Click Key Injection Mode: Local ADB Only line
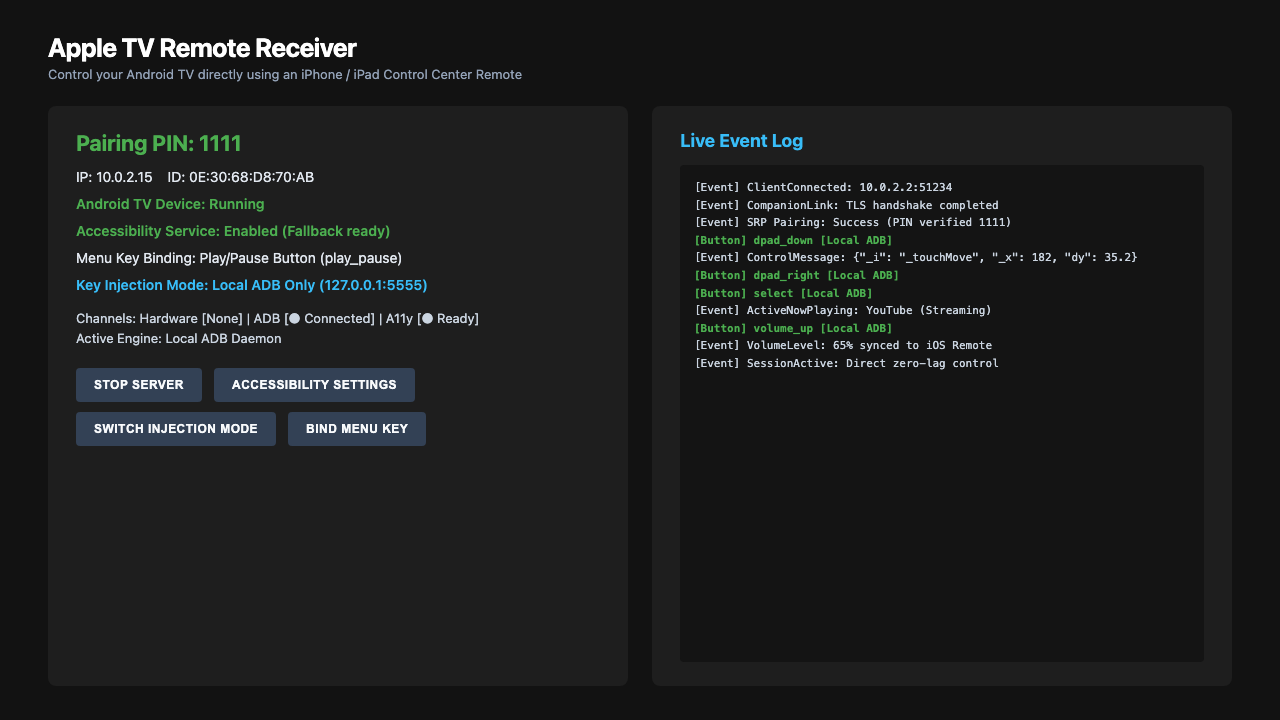 [252, 285]
